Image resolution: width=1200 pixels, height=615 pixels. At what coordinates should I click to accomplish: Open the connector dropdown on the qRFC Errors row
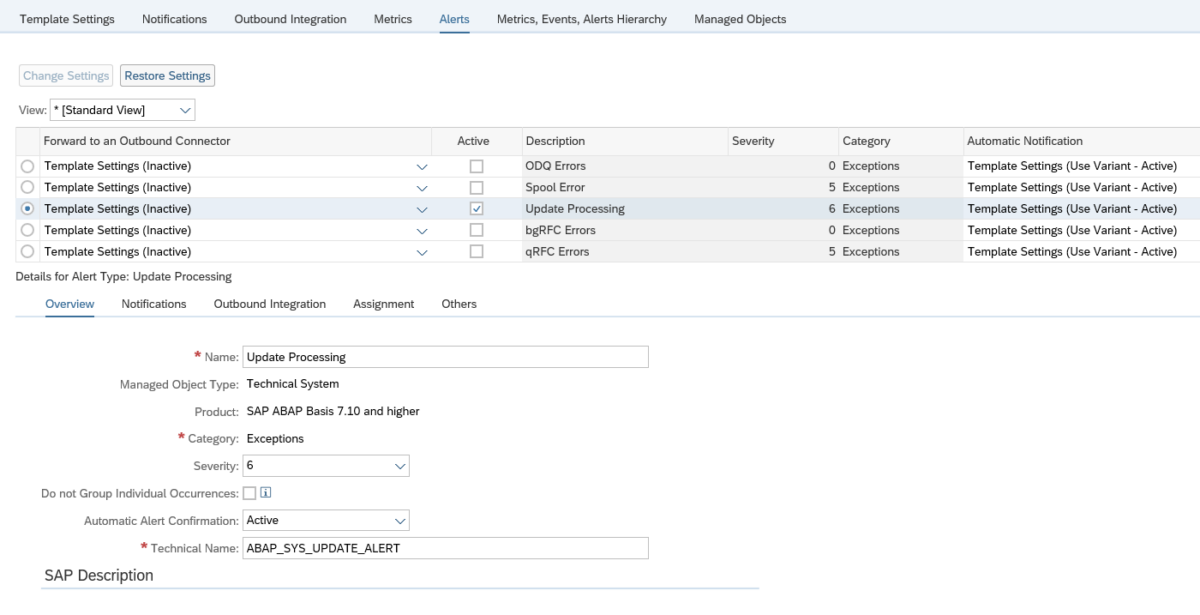click(422, 251)
